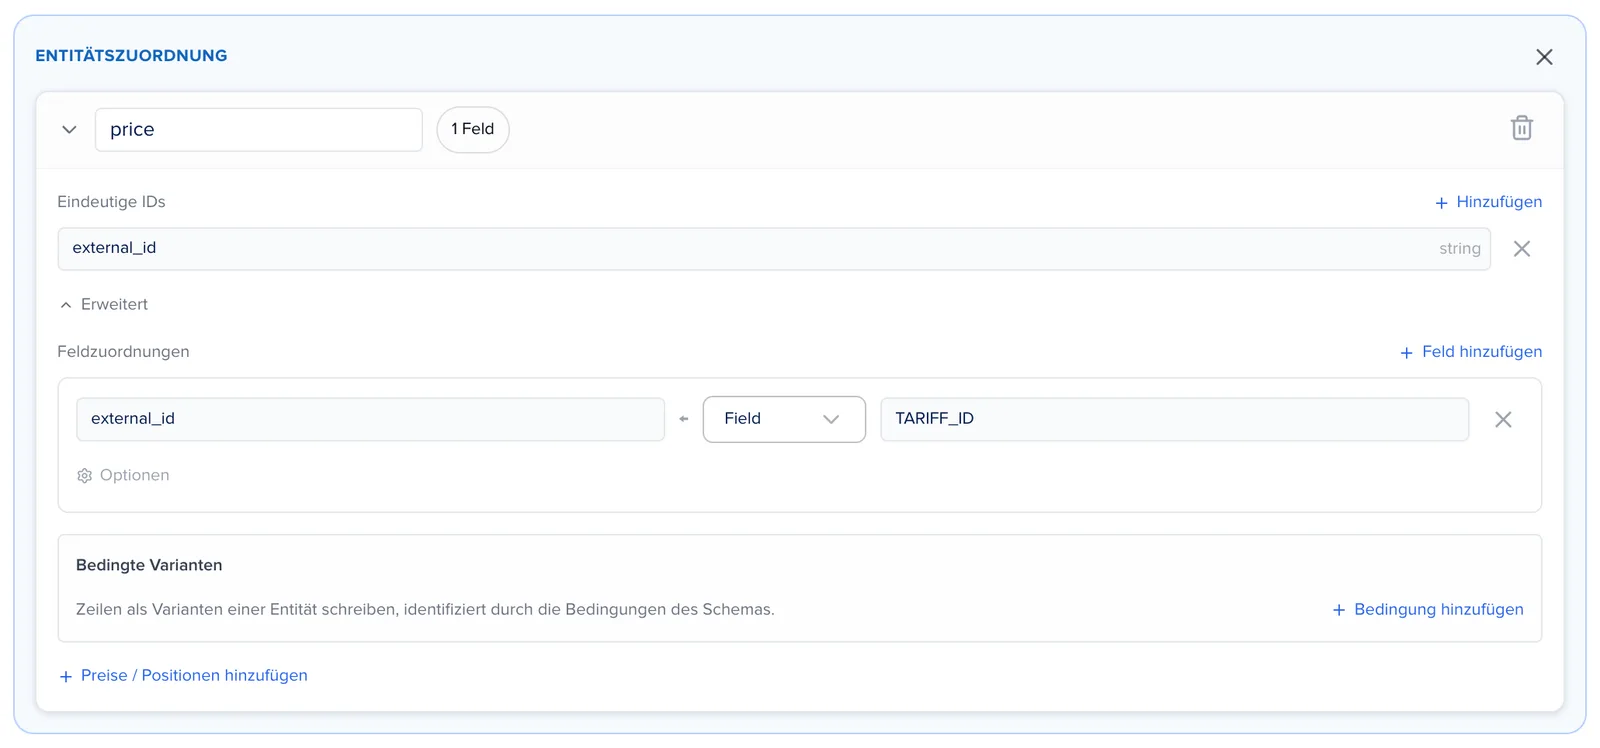The image size is (1600, 748).
Task: Delete the price entity with trash icon
Action: [1521, 128]
